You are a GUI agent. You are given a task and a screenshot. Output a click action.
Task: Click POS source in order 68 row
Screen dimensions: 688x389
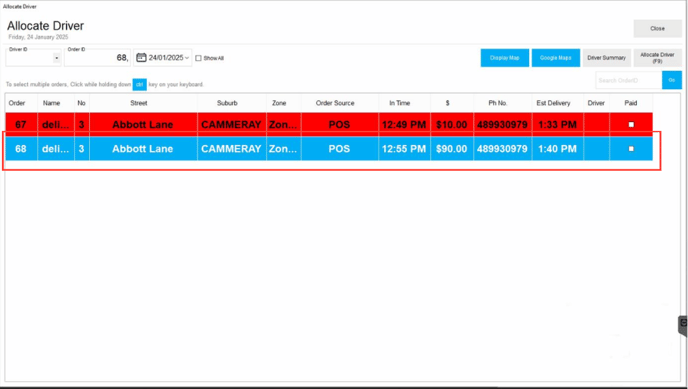(340, 149)
